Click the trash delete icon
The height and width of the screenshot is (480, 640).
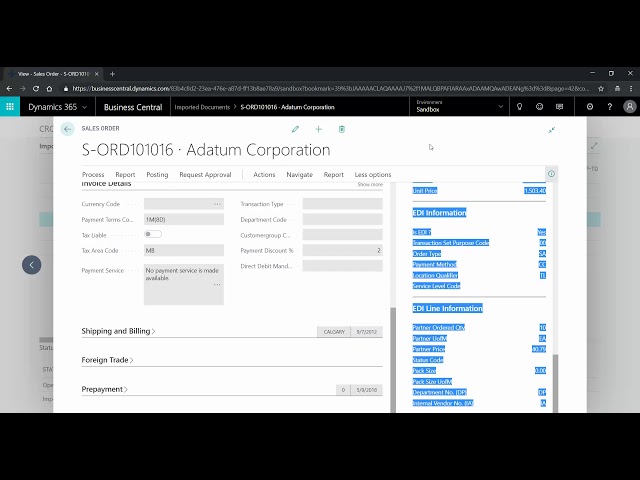(342, 129)
